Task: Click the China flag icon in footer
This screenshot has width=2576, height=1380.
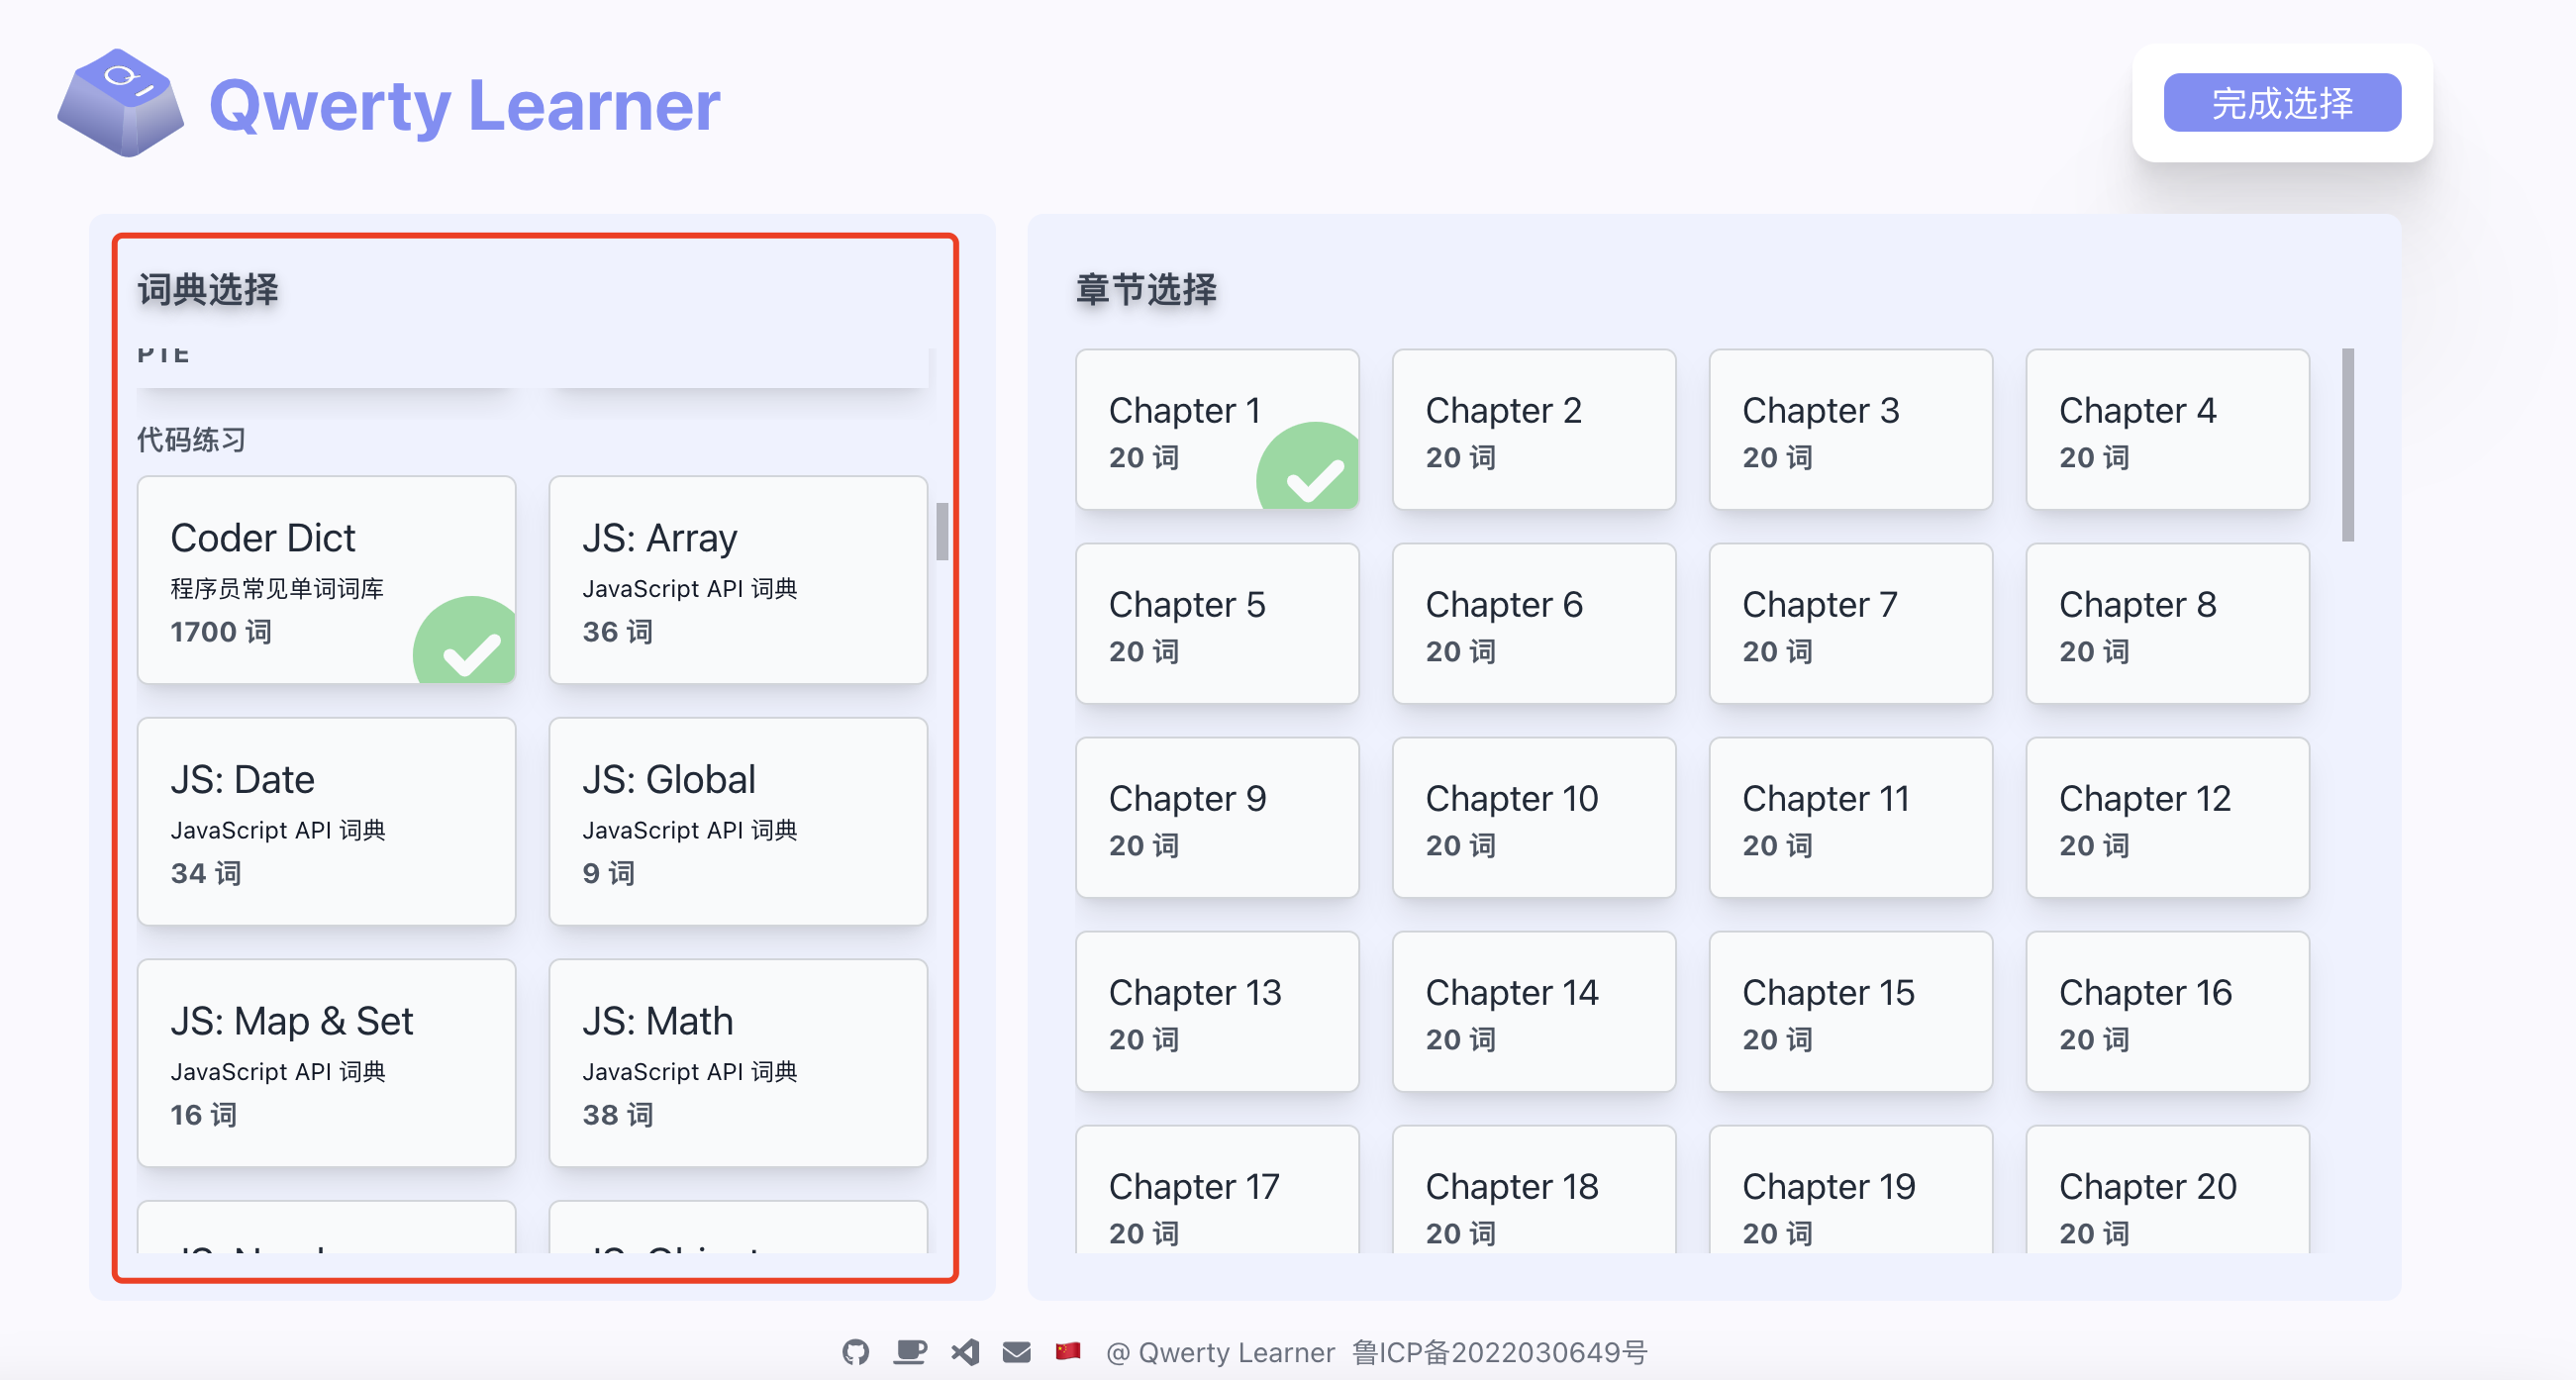Action: 1068,1351
